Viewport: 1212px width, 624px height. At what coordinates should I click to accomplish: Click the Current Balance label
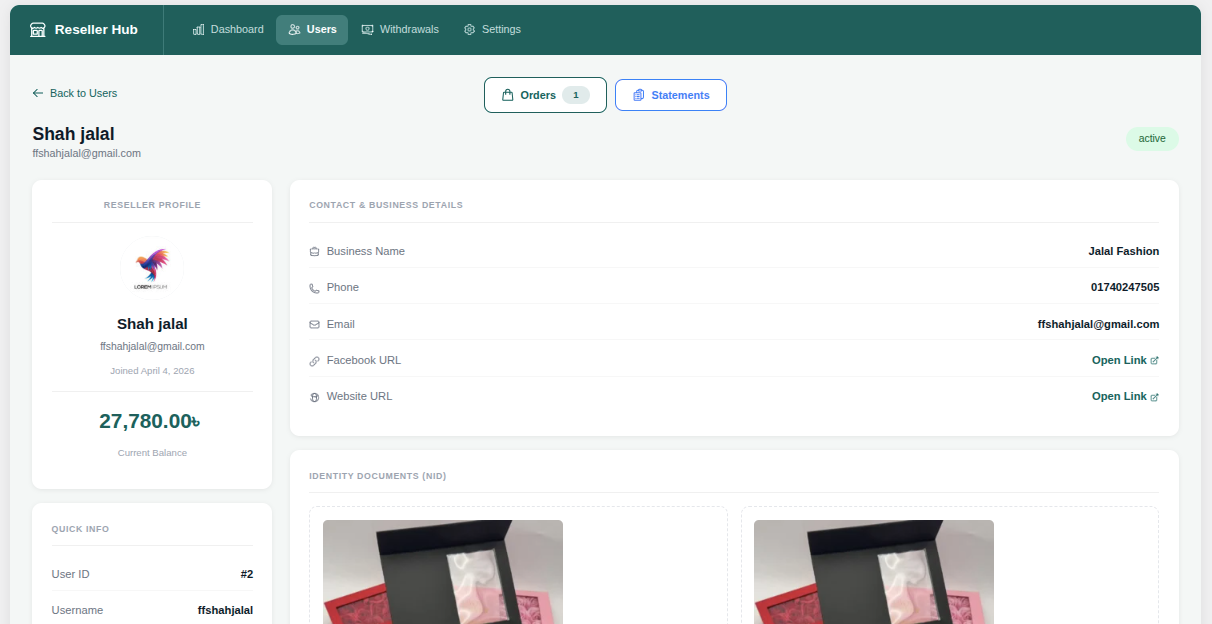click(152, 453)
